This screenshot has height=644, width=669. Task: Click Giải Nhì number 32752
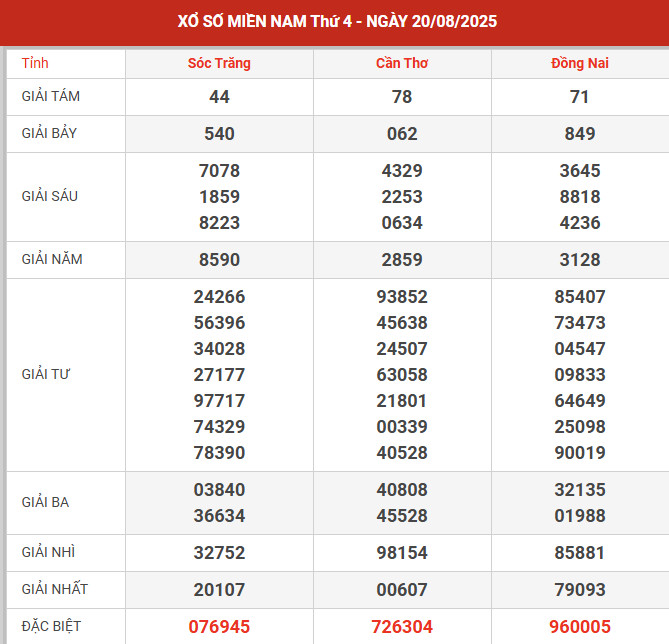click(219, 553)
